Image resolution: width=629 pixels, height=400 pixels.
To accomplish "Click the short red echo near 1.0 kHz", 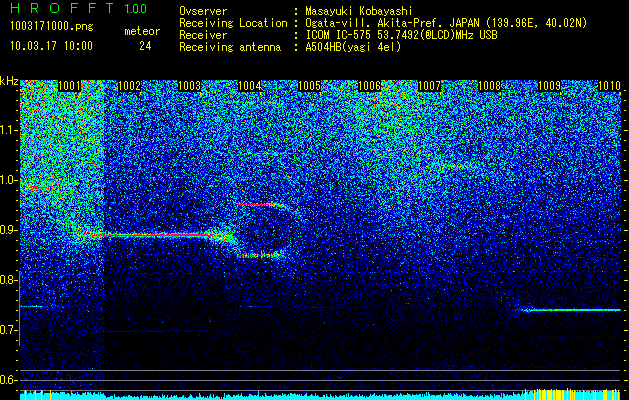I will (35, 187).
